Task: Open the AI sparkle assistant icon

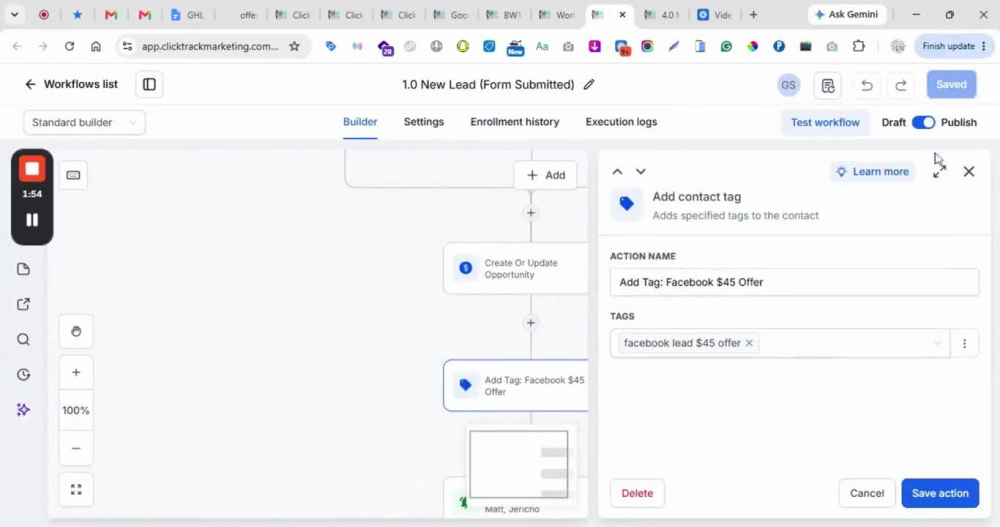Action: (24, 410)
